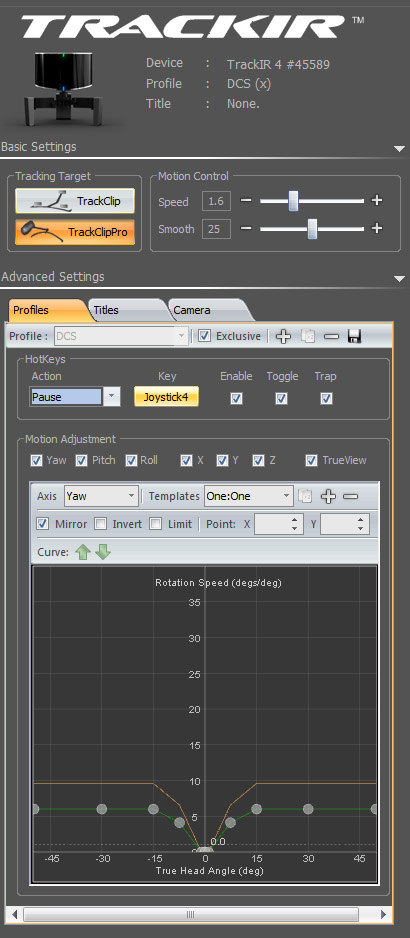This screenshot has height=938, width=410.
Task: Disable the X axis checkbox
Action: coord(186,460)
